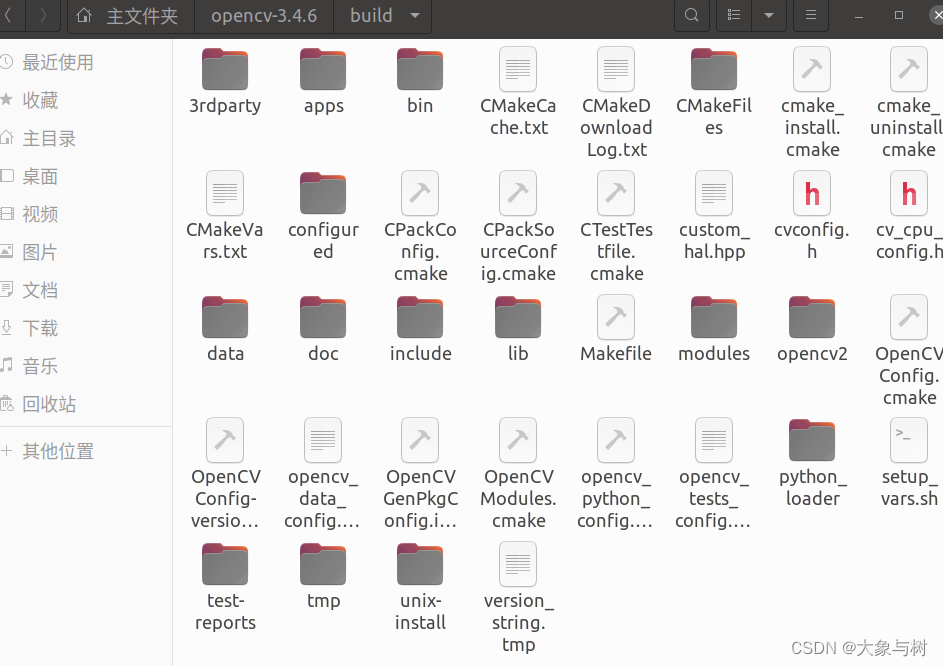Open 桌面 in the sidebar
The height and width of the screenshot is (666, 943).
pyautogui.click(x=86, y=176)
